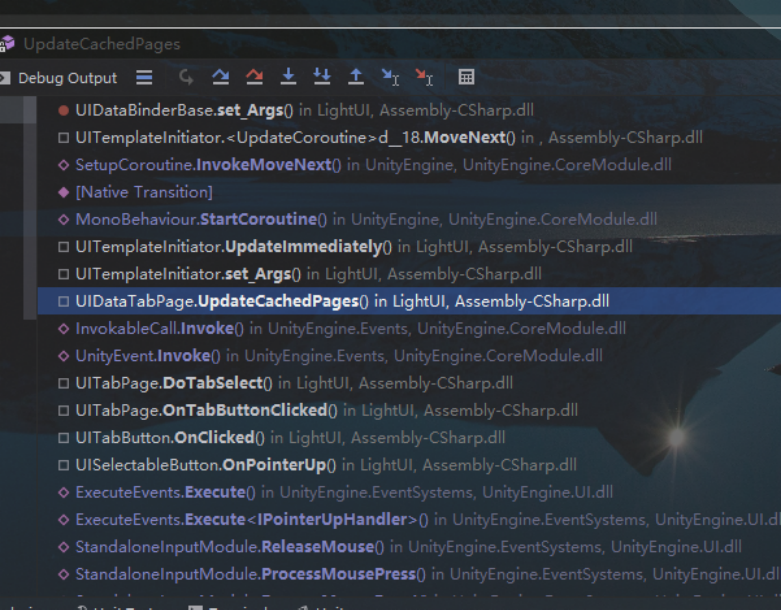The width and height of the screenshot is (781, 610).
Task: Select the [Native Transition] frame
Action: click(409, 192)
